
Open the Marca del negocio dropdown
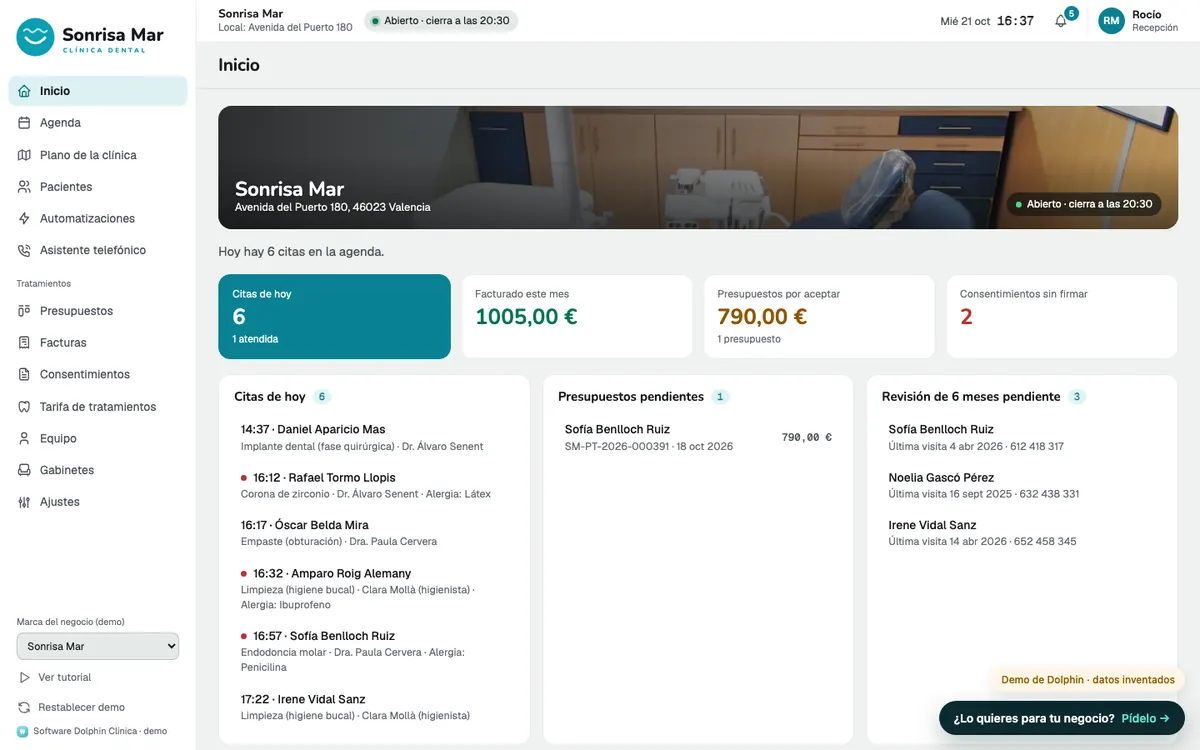click(x=98, y=646)
